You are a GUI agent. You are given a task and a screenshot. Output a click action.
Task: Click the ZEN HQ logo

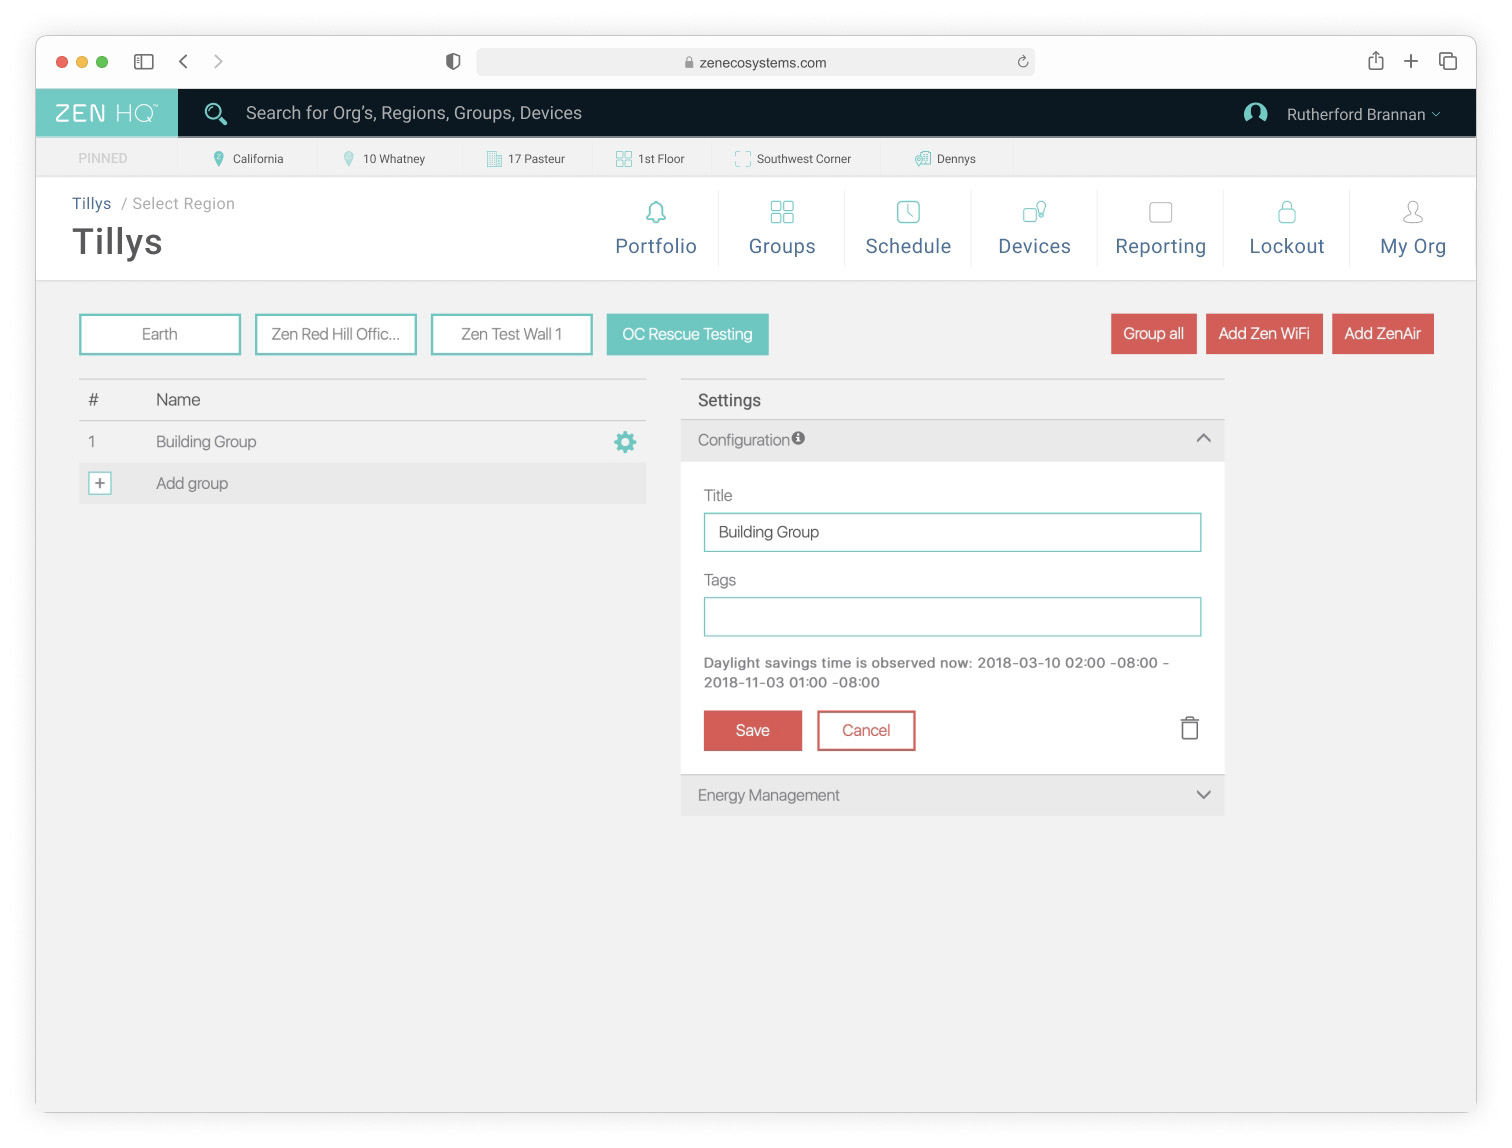point(106,113)
